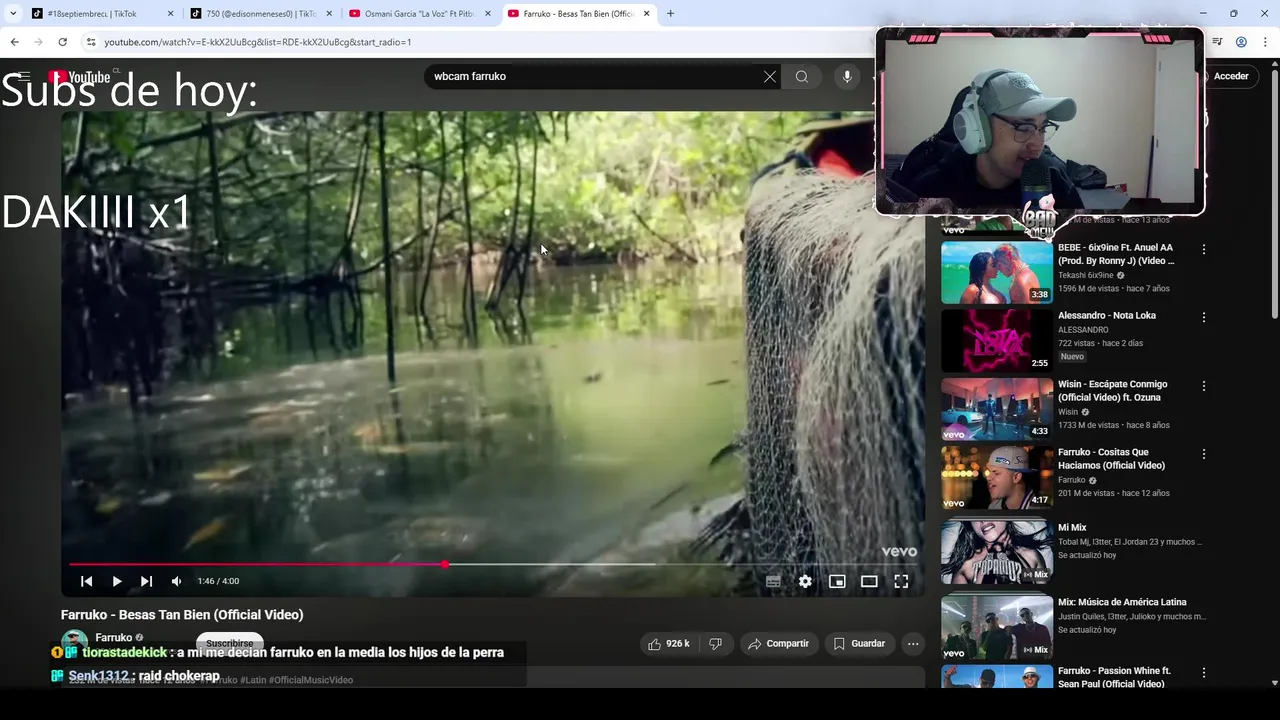This screenshot has width=1280, height=720.
Task: Open media control icon in Chrome toolbar
Action: pyautogui.click(x=1217, y=42)
